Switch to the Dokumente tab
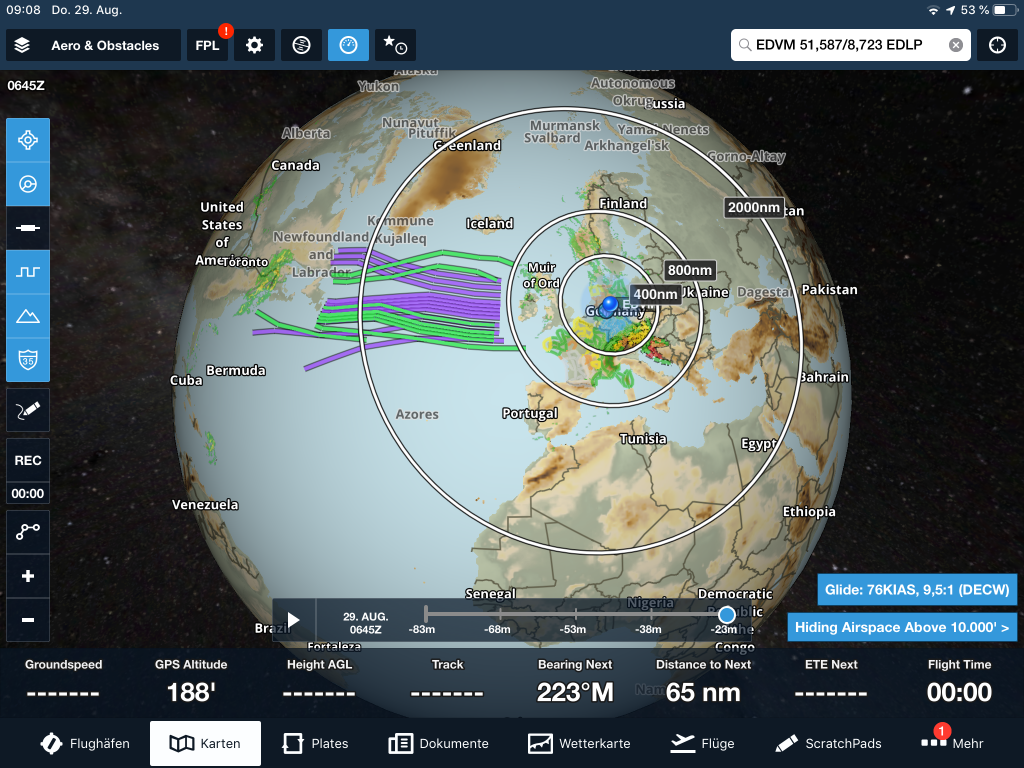Viewport: 1024px width, 768px height. (438, 743)
